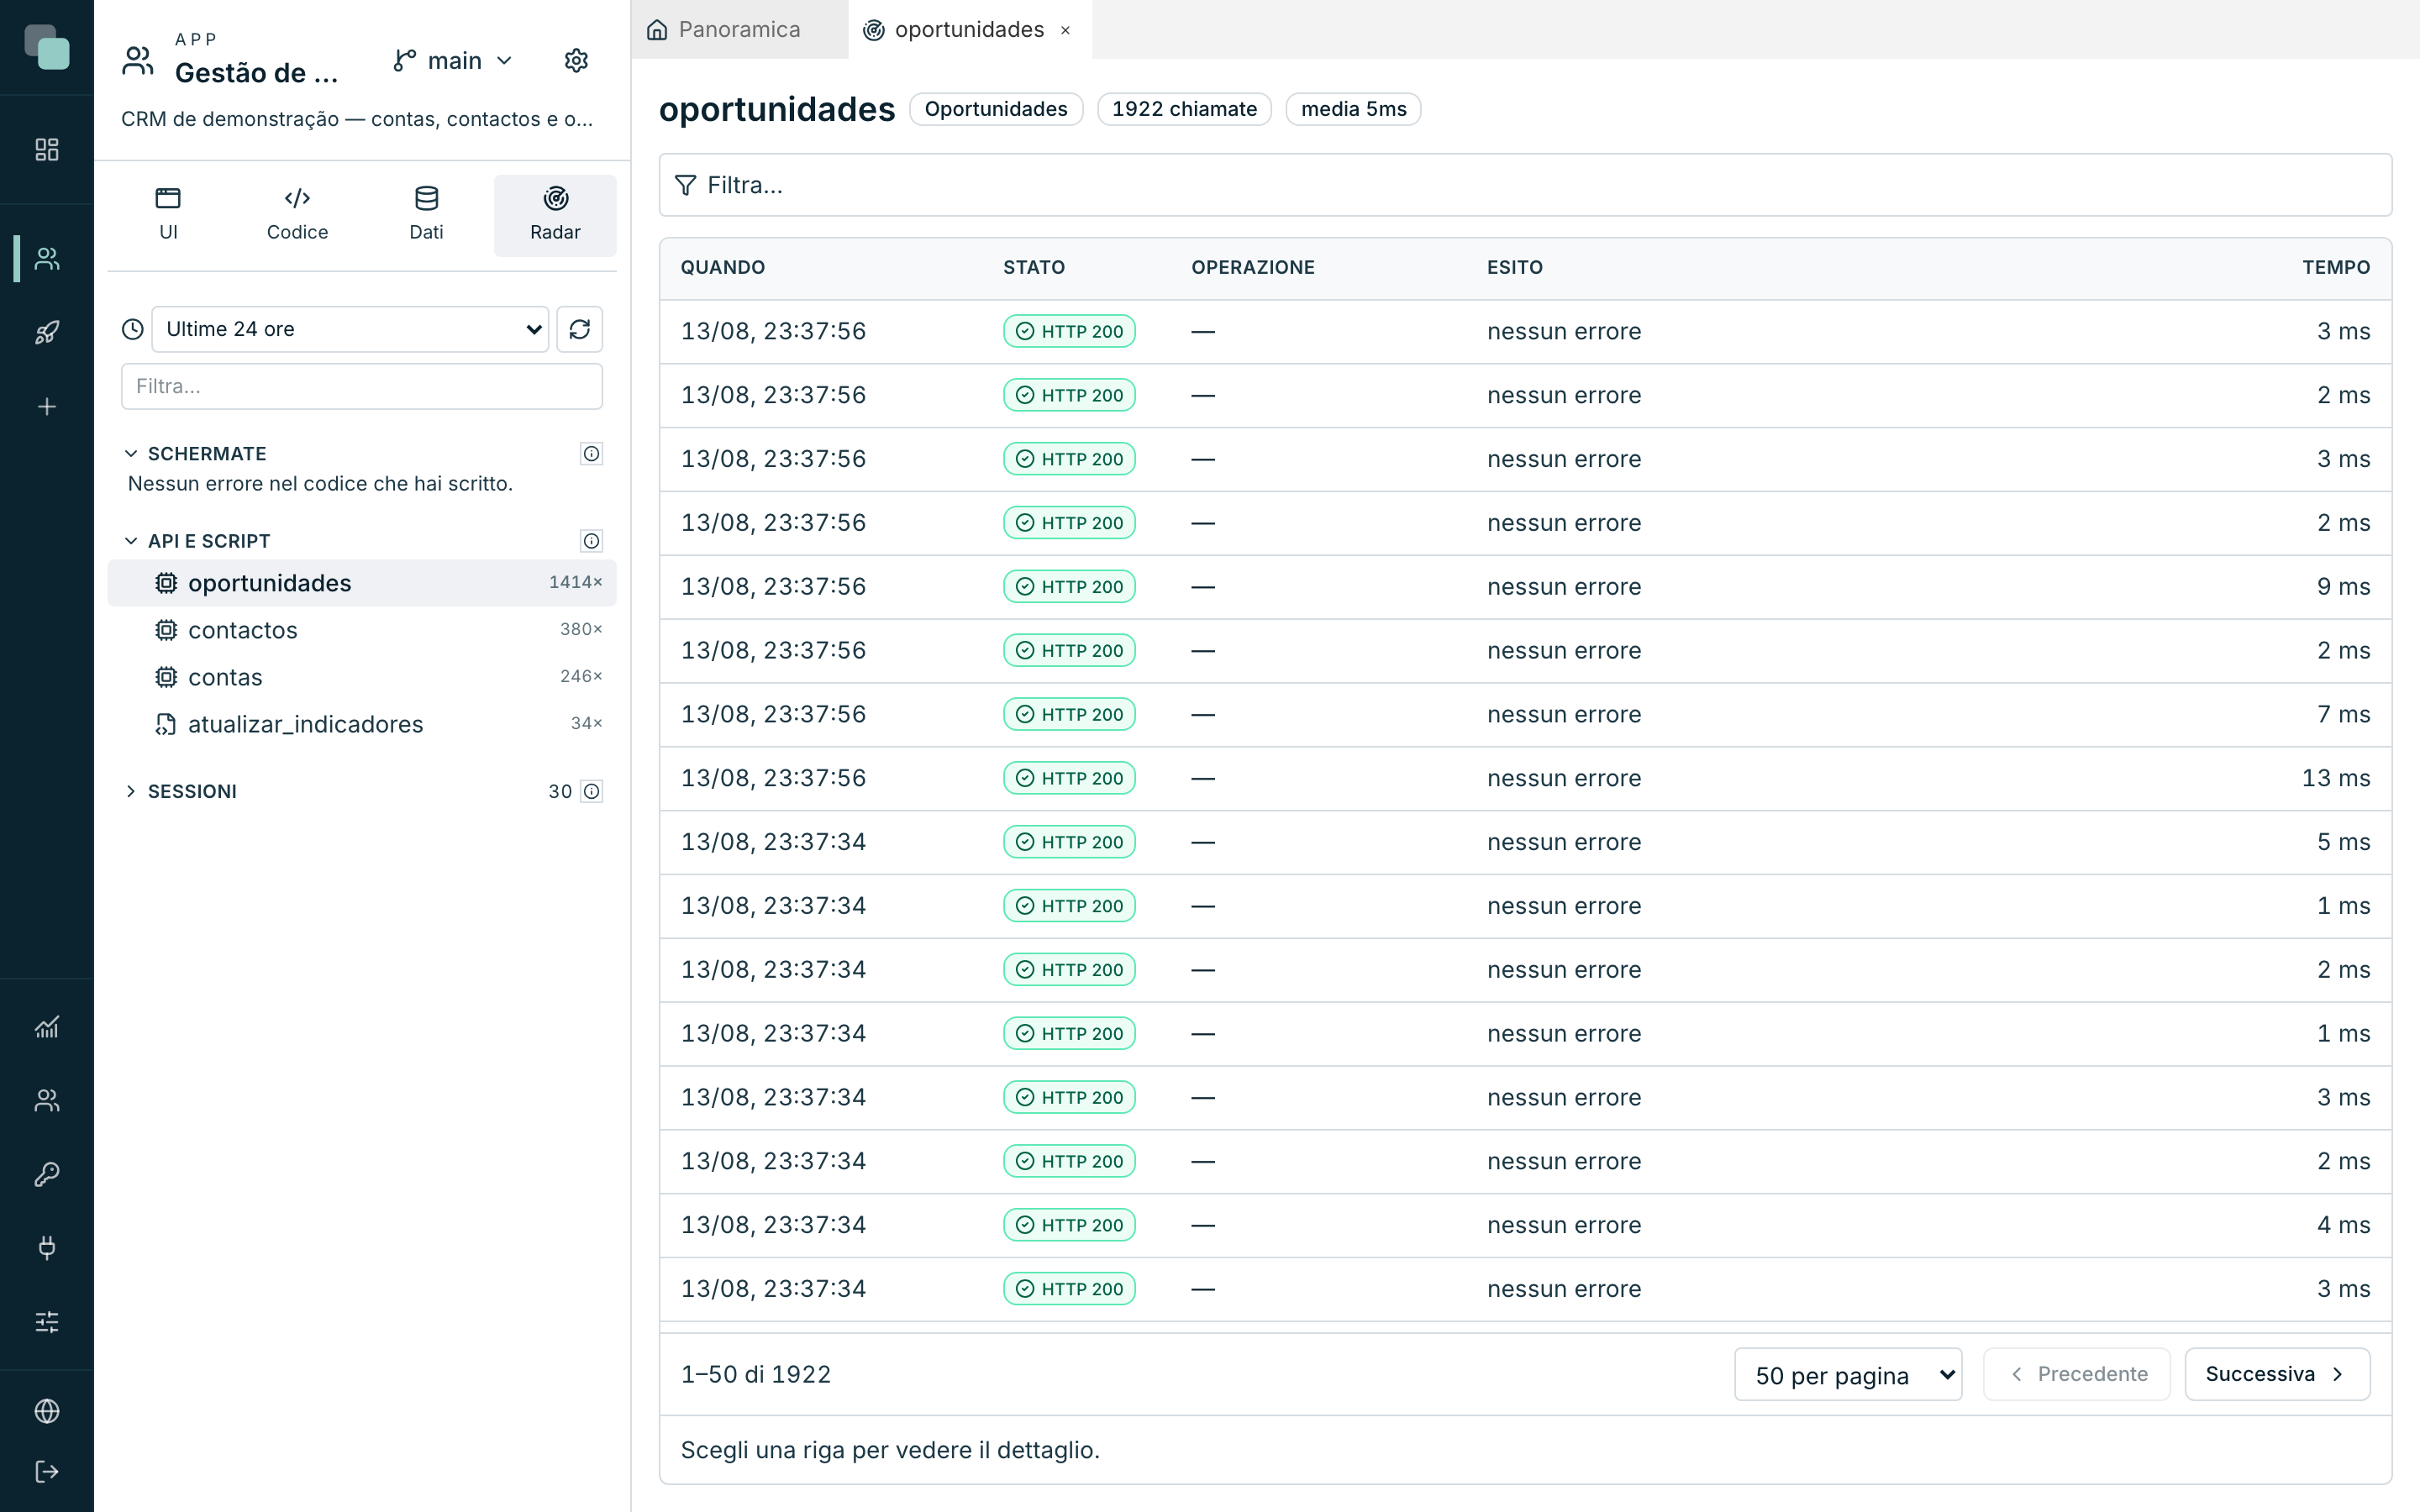2420x1512 pixels.
Task: Open the Ultime 24 ore time dropdown
Action: pos(350,329)
